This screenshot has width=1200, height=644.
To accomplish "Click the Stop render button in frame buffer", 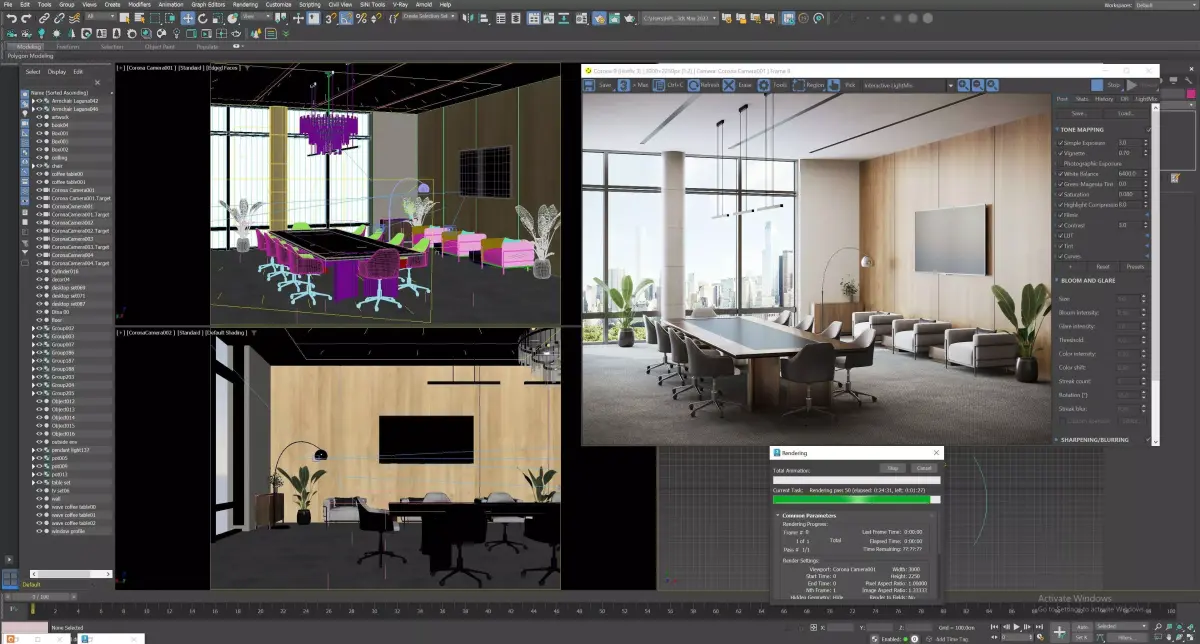I will (x=1106, y=85).
